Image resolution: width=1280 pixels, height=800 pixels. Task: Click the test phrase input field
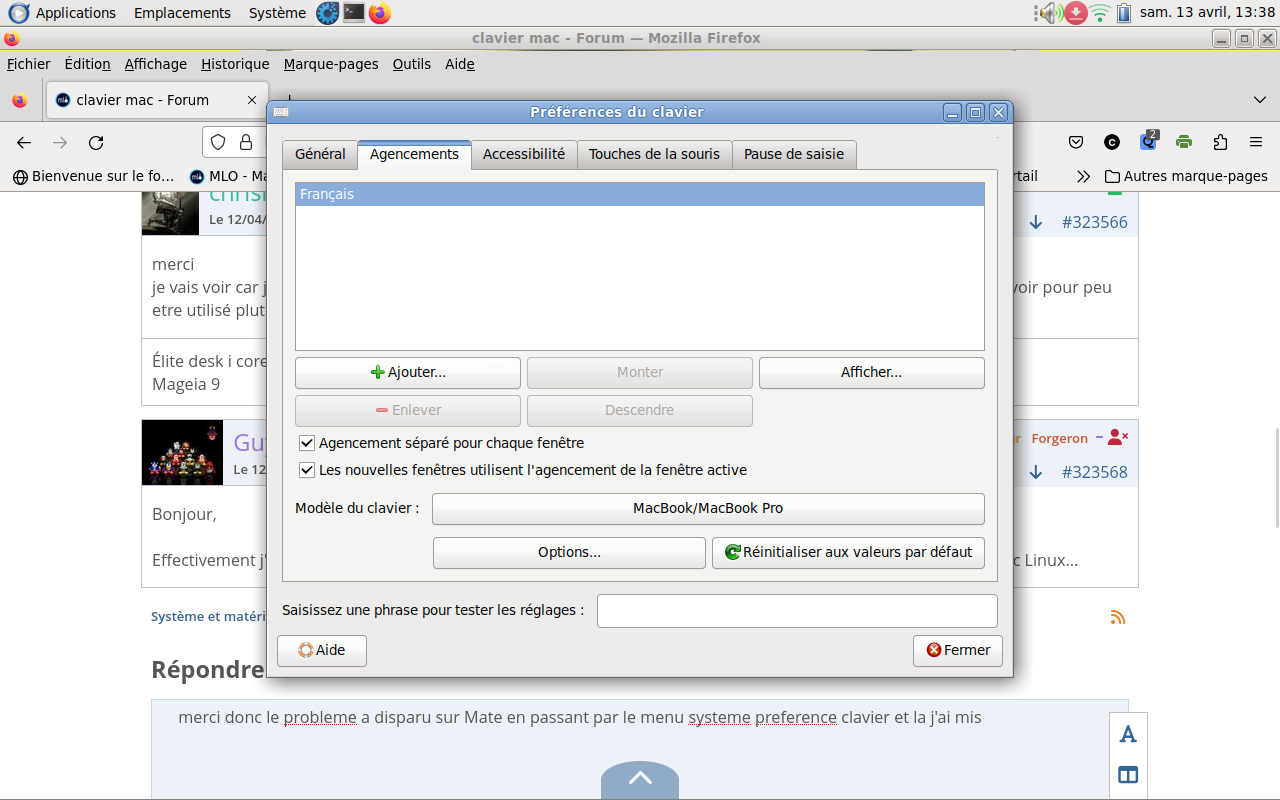797,611
